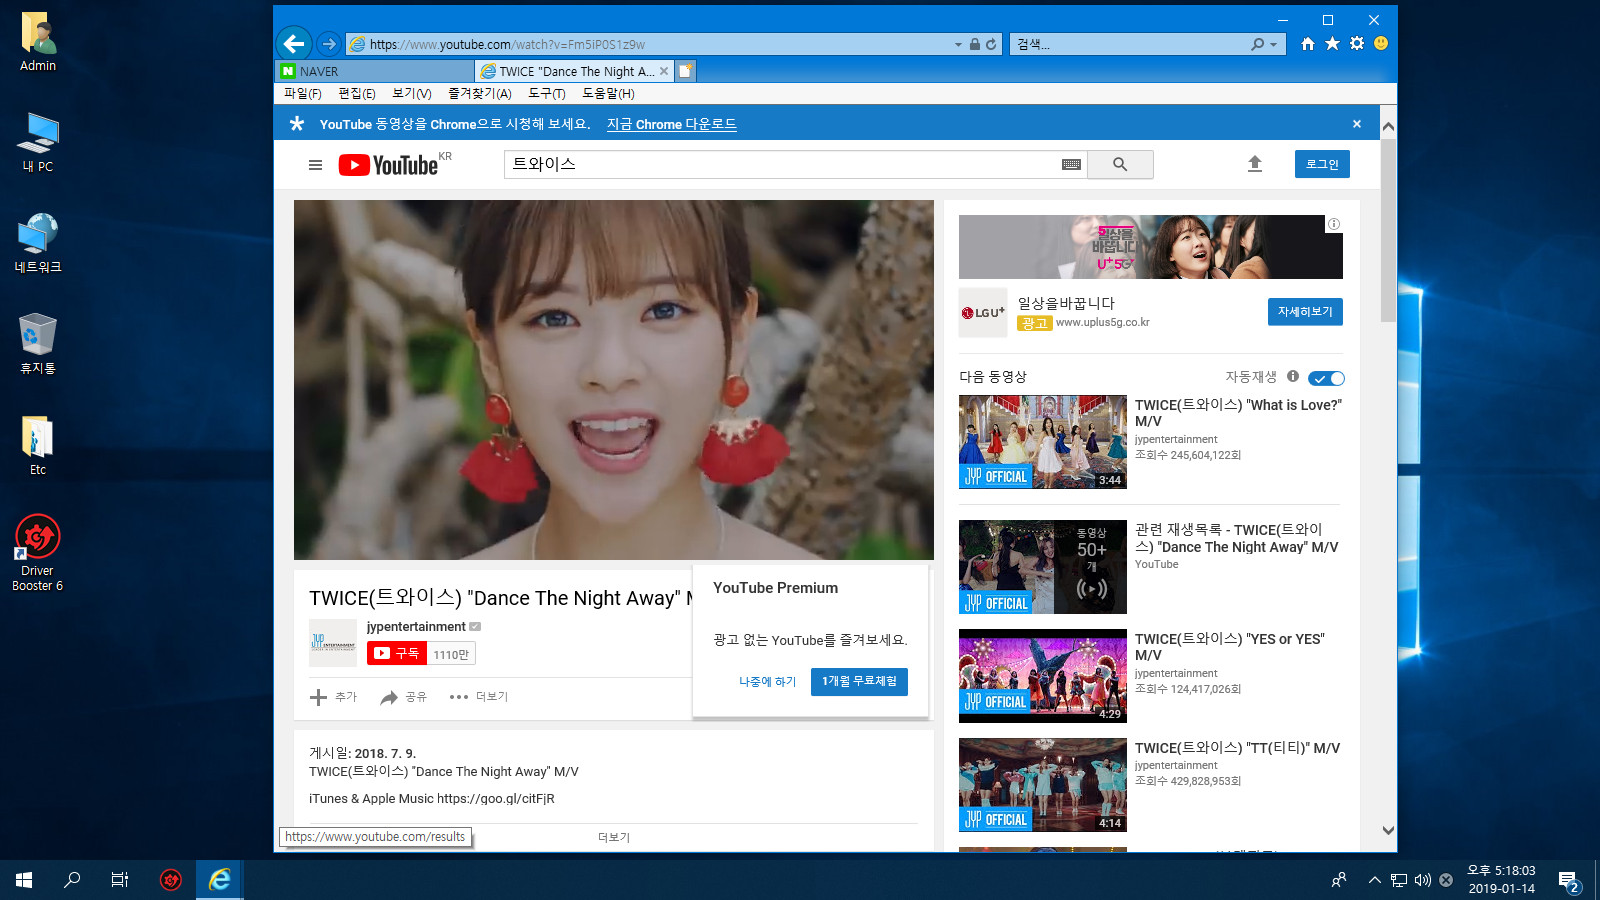
Task: Click the scrollbar down arrow
Action: pos(1388,830)
